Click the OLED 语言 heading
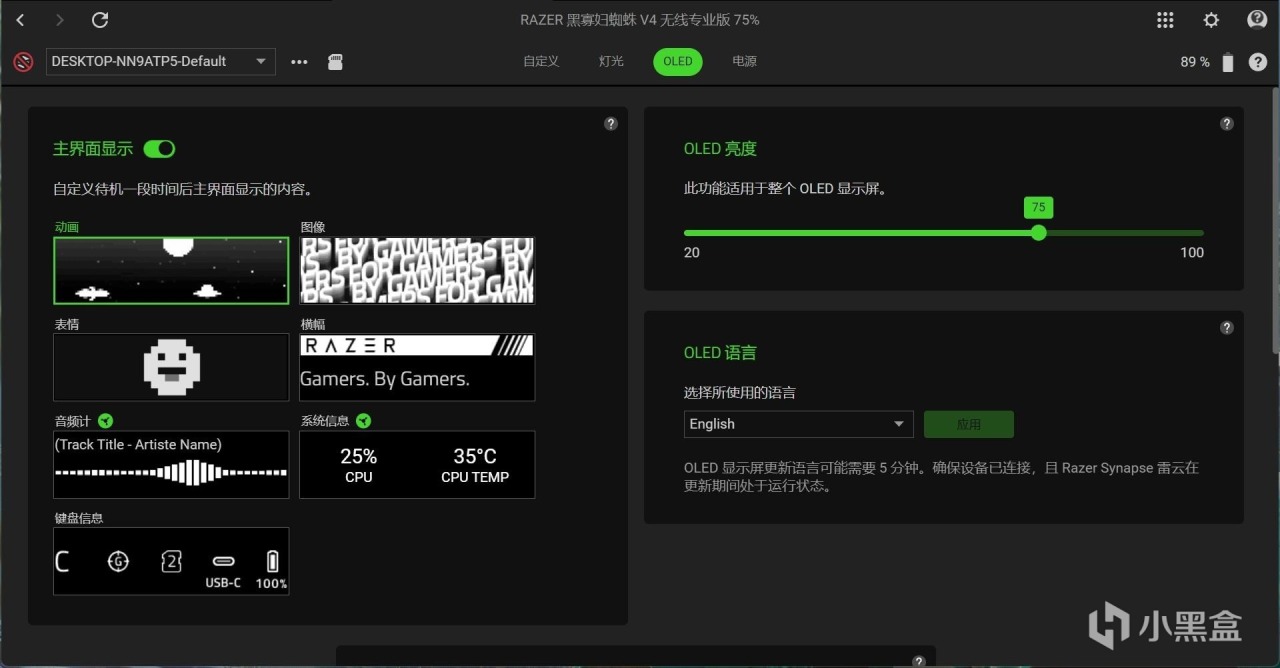This screenshot has width=1280, height=668. (x=720, y=353)
